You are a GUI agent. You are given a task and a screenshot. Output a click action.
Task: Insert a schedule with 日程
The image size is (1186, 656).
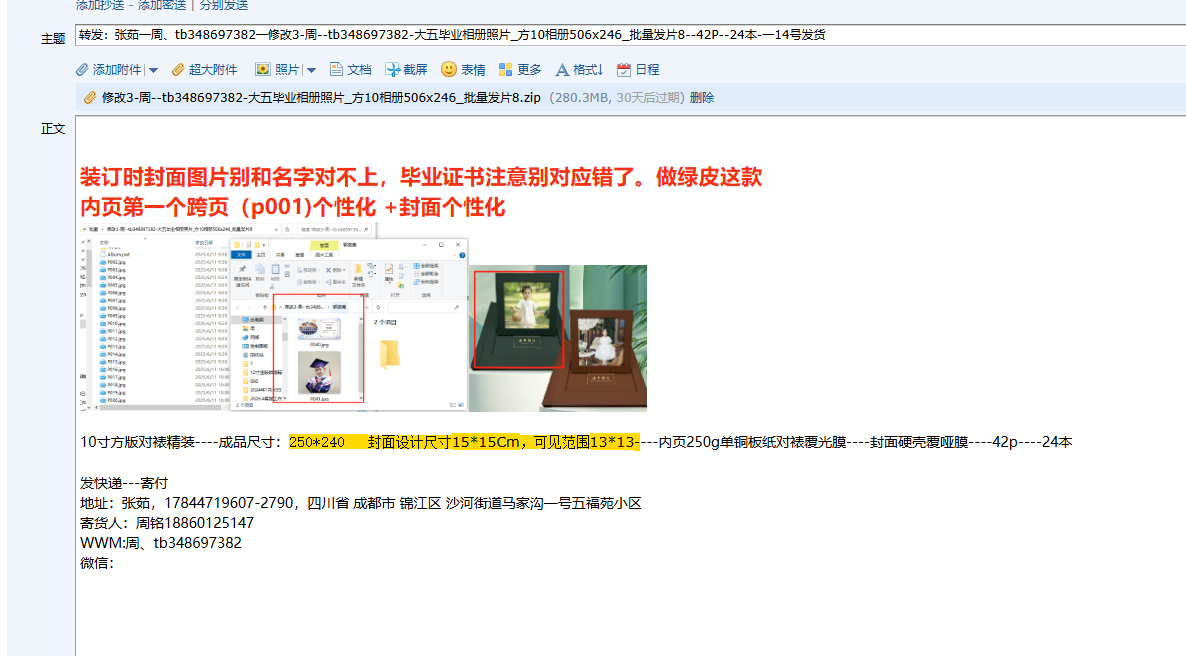638,70
